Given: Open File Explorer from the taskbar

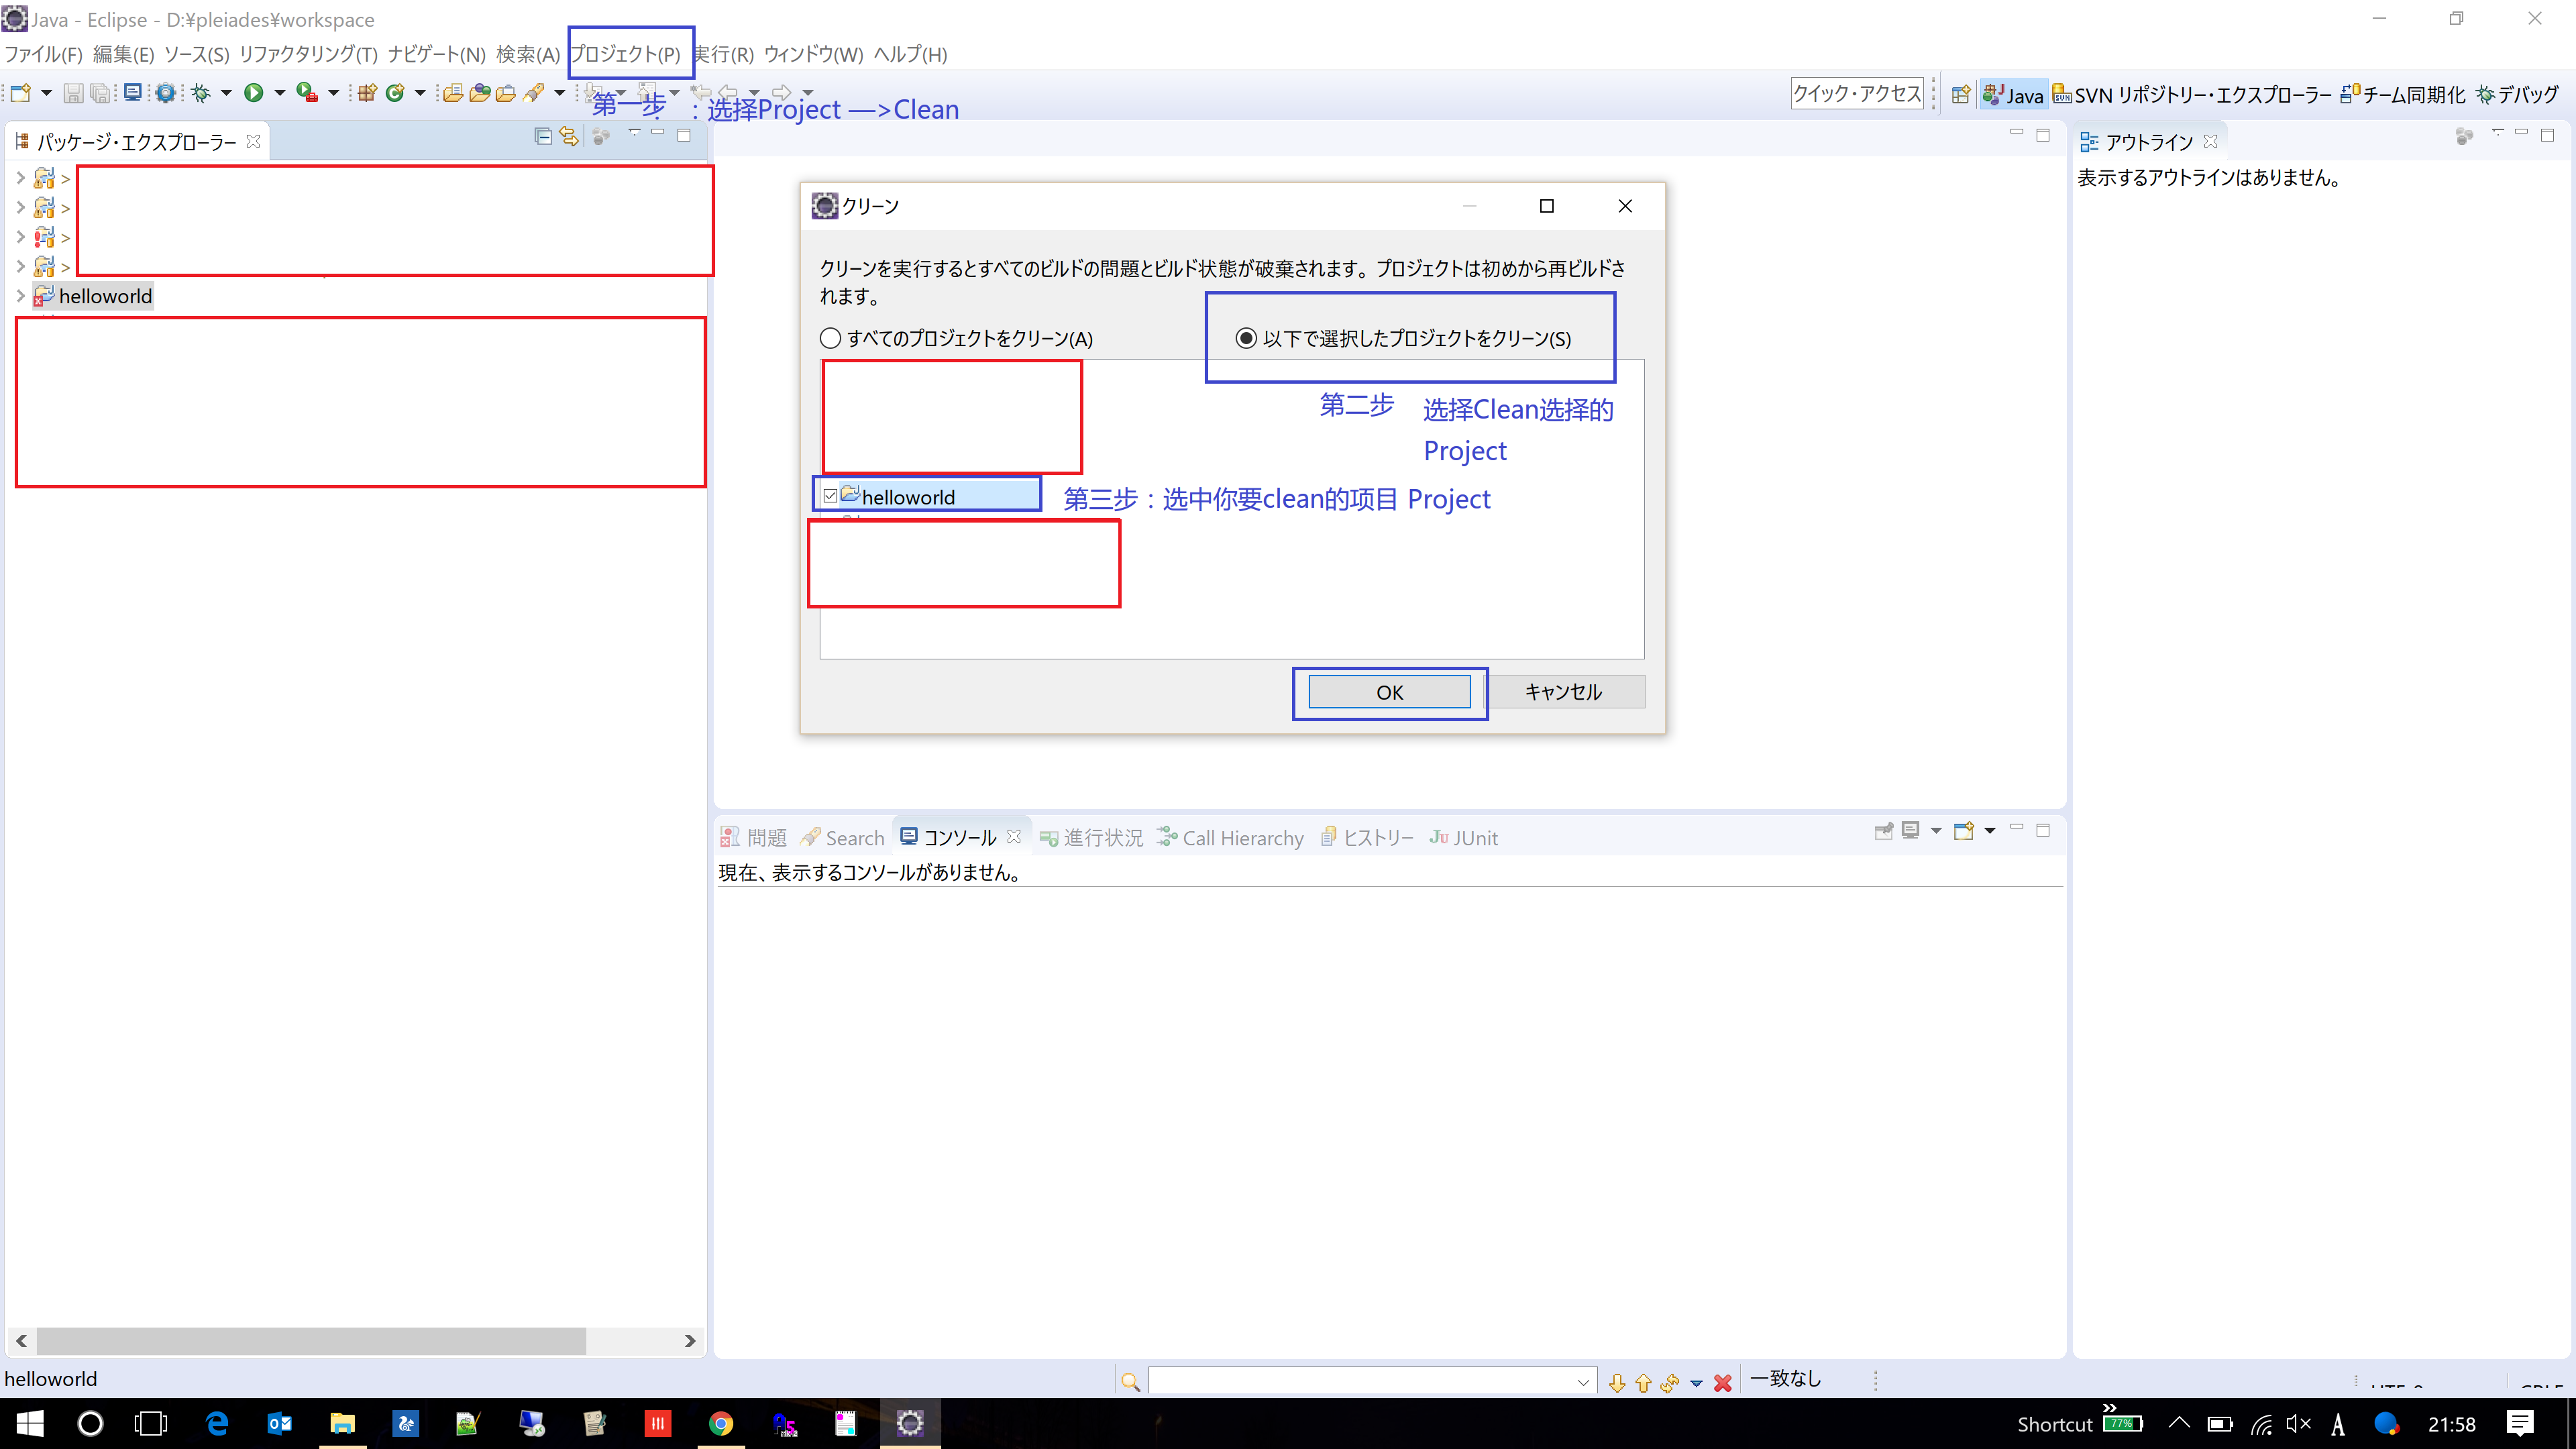Looking at the screenshot, I should (x=342, y=1423).
